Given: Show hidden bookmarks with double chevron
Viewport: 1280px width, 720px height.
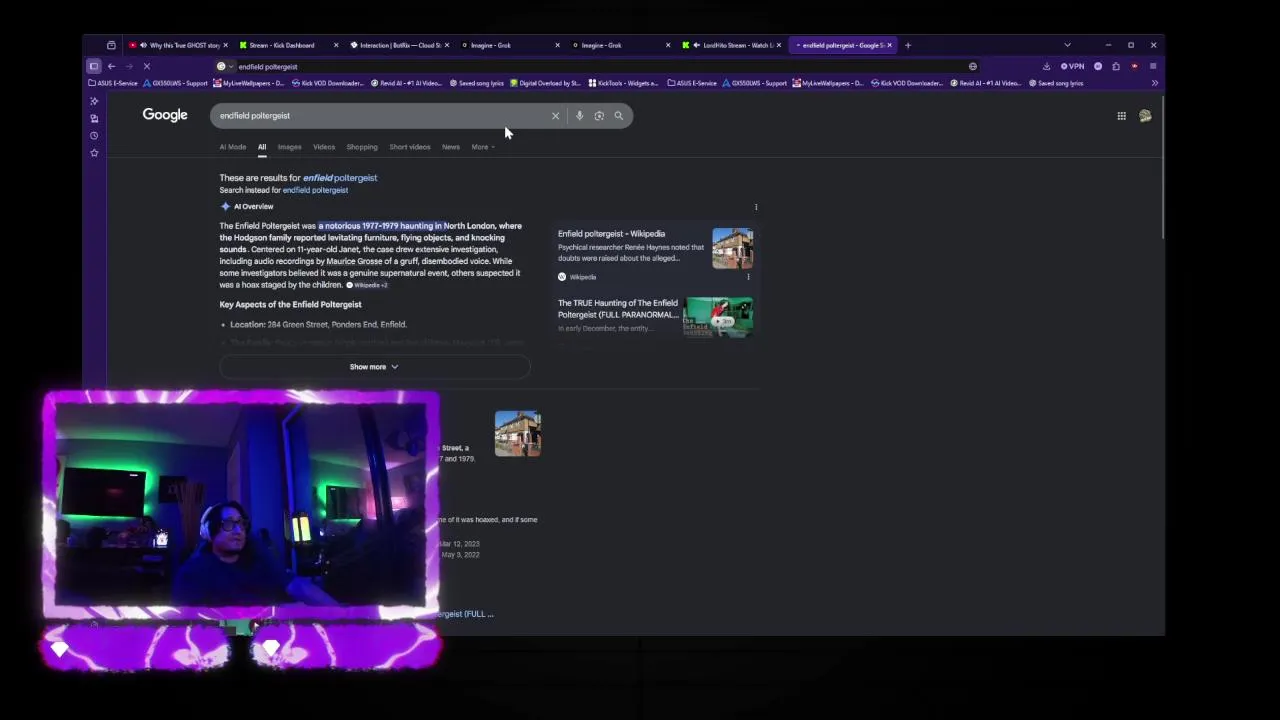Looking at the screenshot, I should [x=1154, y=83].
